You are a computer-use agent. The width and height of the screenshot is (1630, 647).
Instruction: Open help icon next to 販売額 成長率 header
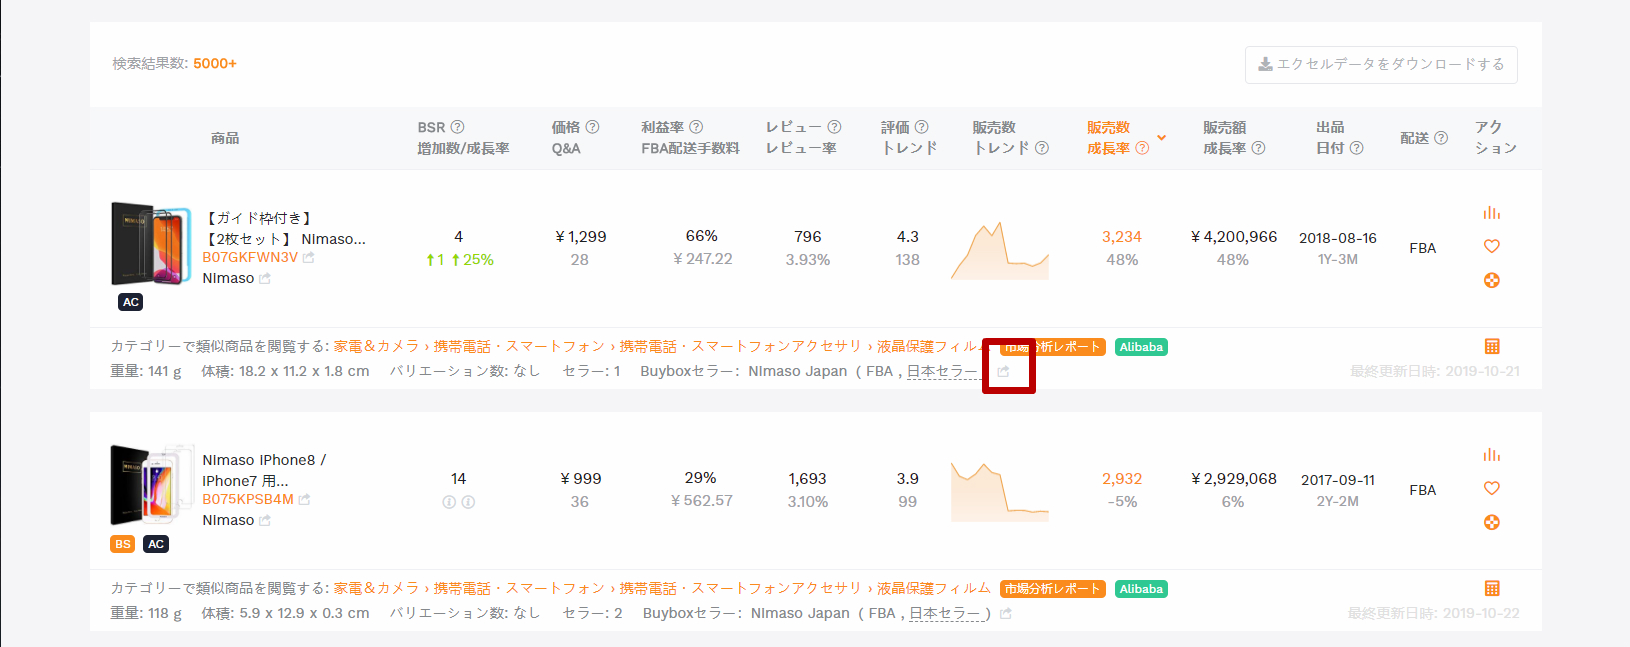click(1258, 148)
